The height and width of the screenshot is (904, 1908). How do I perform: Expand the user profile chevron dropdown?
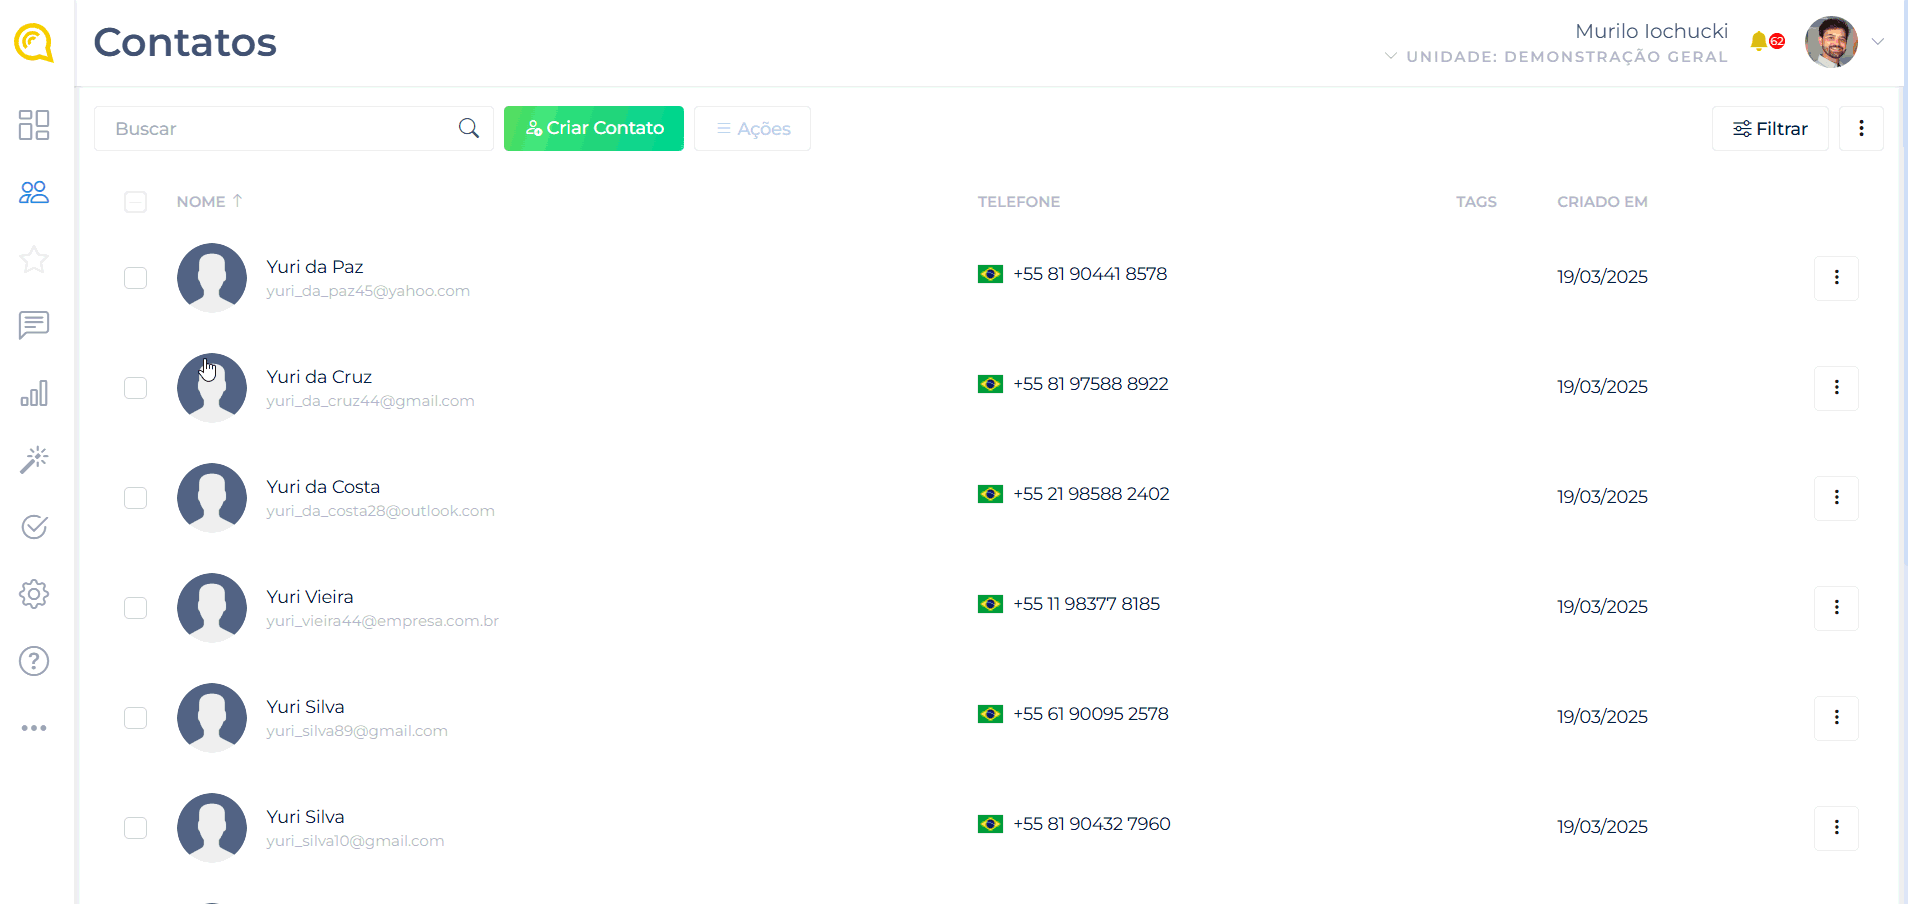[1878, 42]
